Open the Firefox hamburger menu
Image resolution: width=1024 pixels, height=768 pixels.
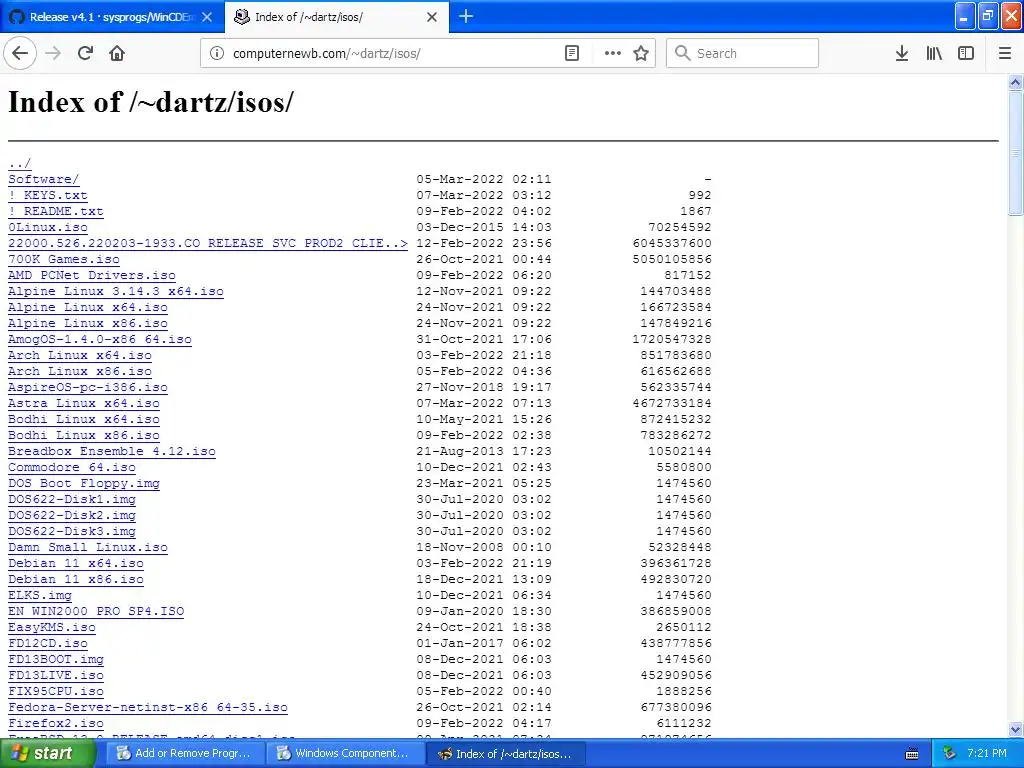pos(1005,53)
